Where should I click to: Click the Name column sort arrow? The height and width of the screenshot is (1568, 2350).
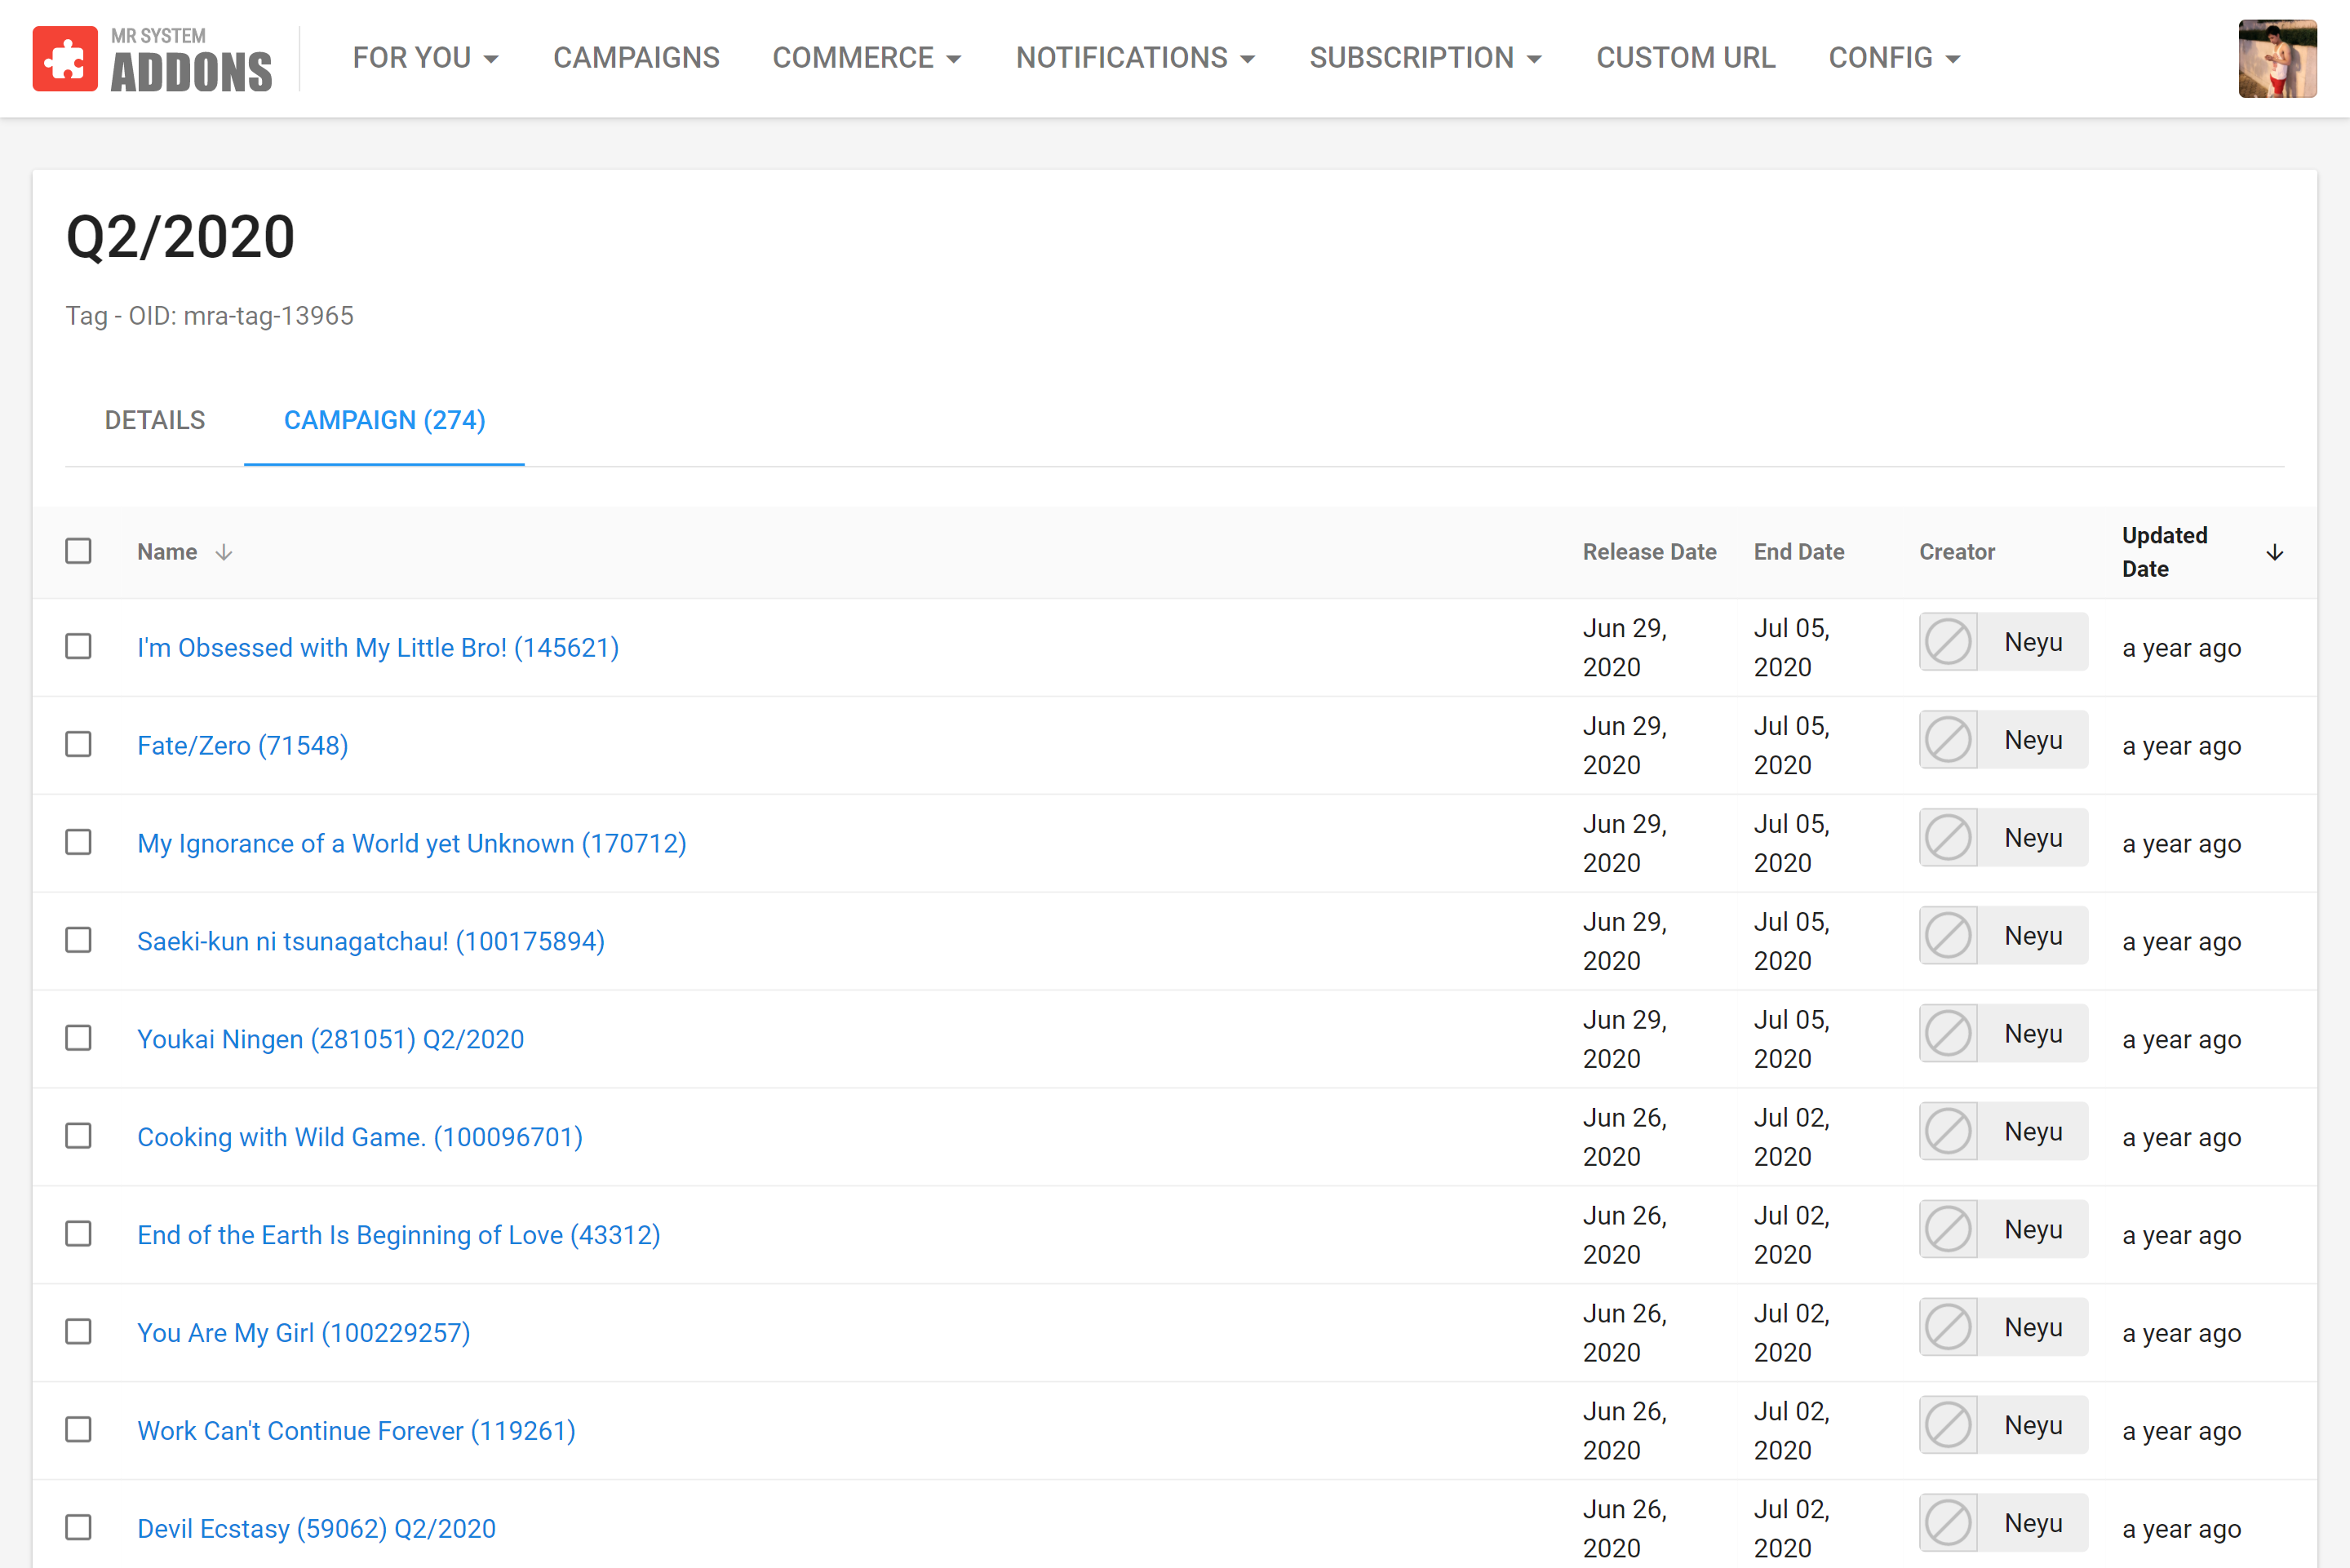coord(224,552)
